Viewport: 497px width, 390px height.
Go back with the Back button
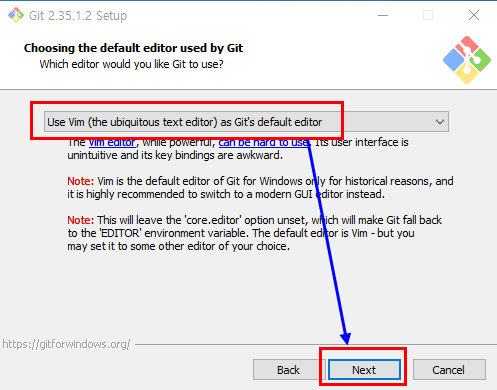tap(288, 370)
